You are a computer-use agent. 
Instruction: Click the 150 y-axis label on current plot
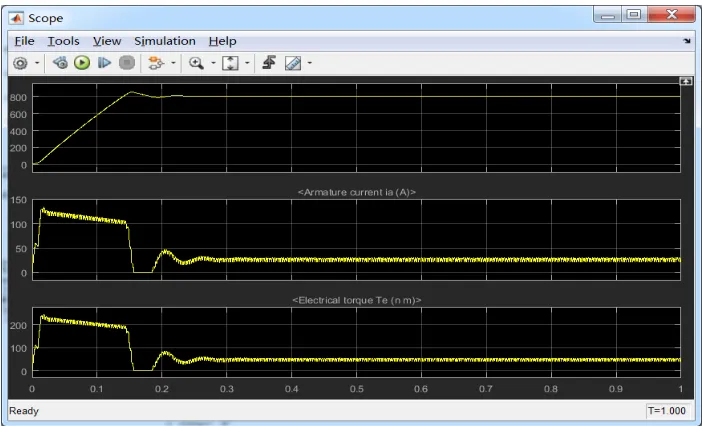point(18,200)
